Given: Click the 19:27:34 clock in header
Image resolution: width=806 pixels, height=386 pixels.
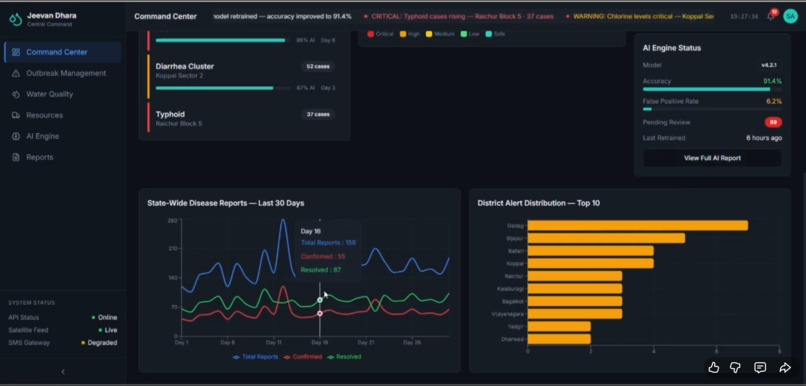Looking at the screenshot, I should (x=744, y=16).
